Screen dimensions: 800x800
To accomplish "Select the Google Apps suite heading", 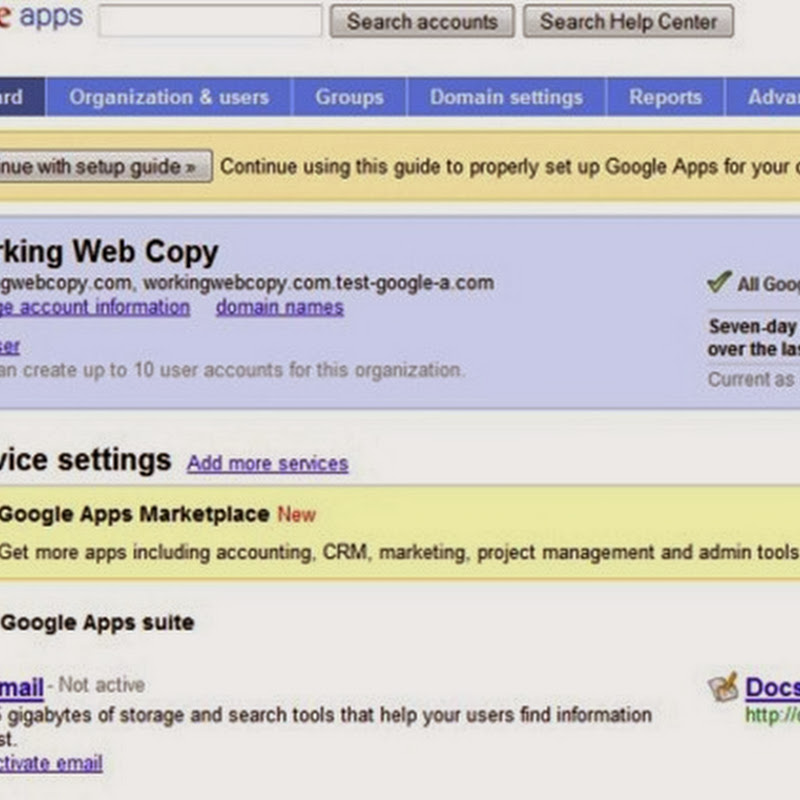I will tap(97, 623).
